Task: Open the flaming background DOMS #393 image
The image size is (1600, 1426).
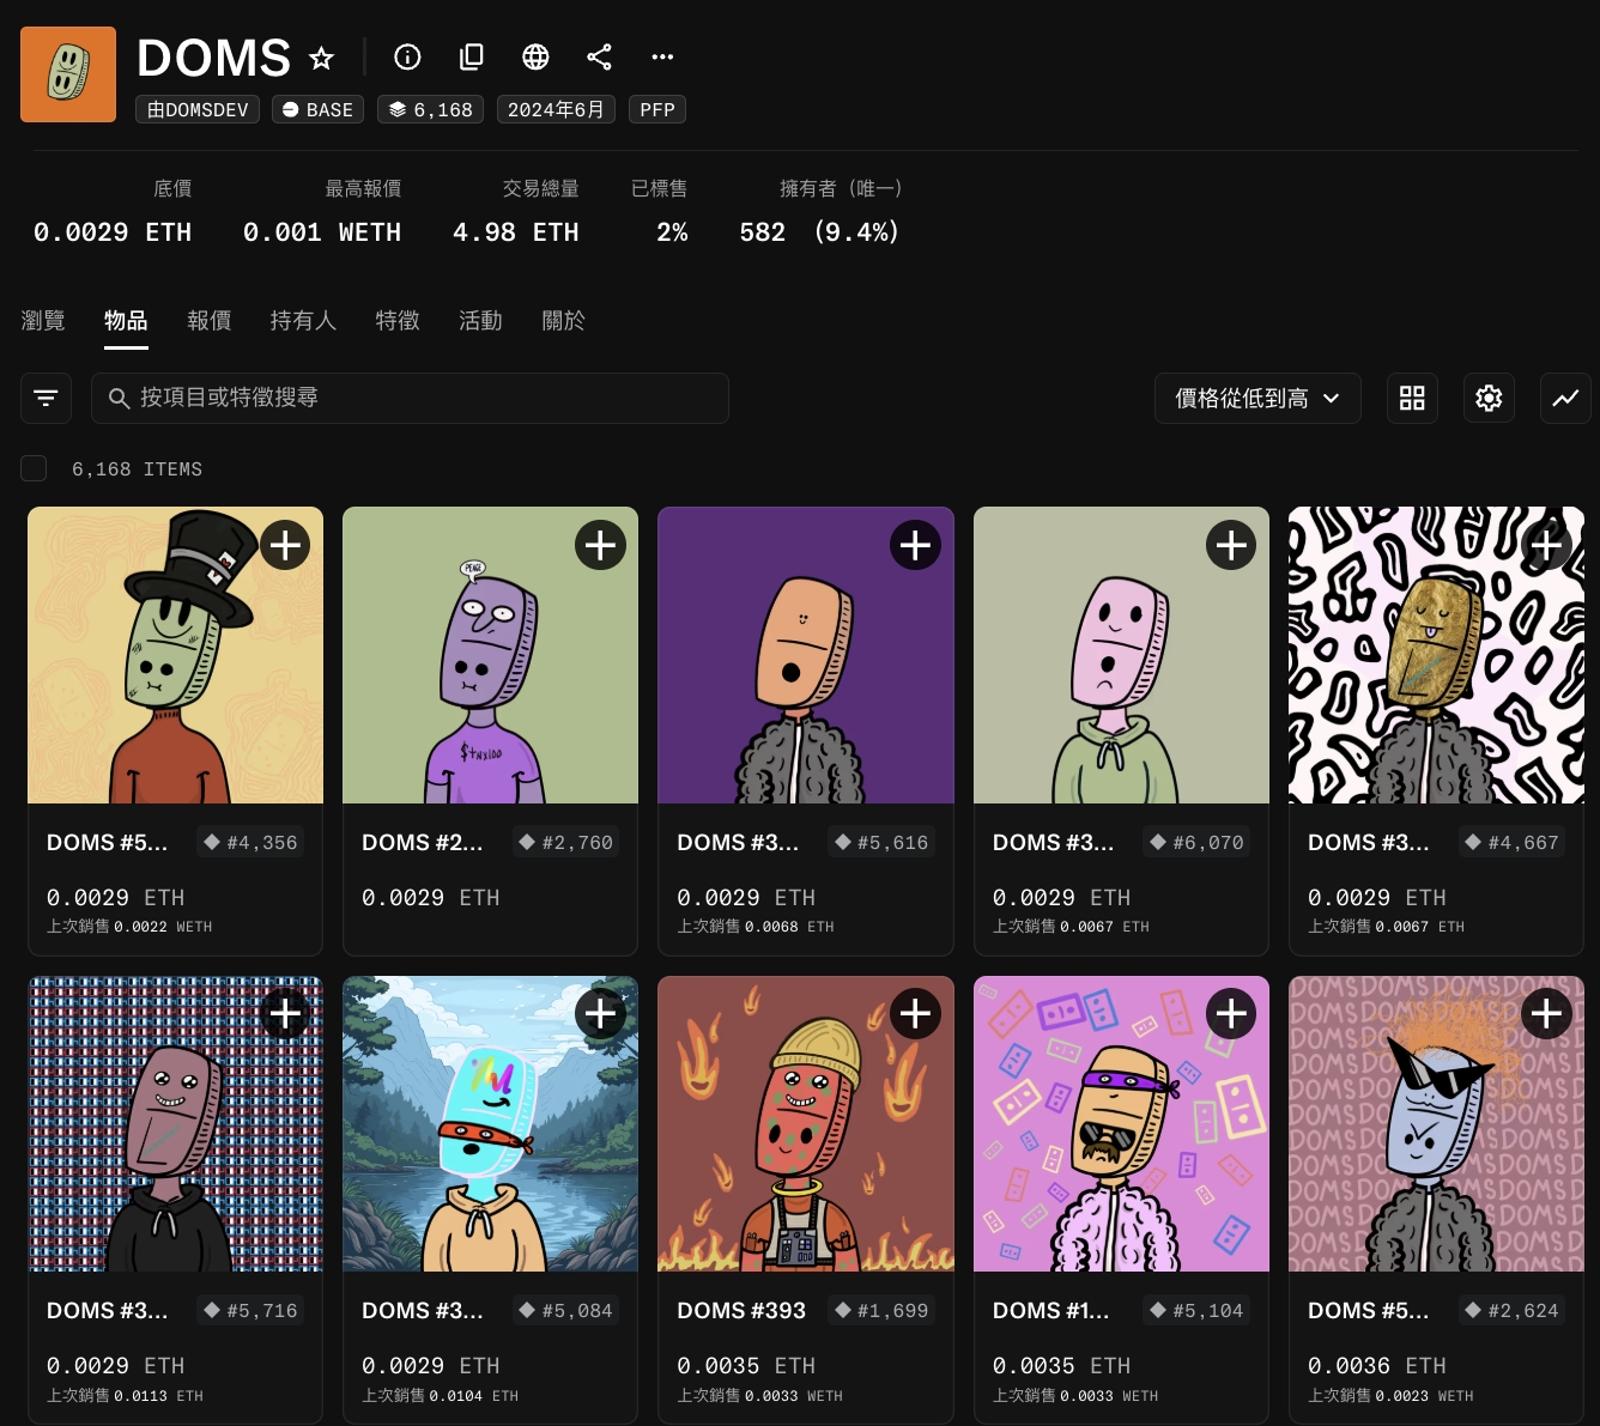Action: (x=806, y=1124)
